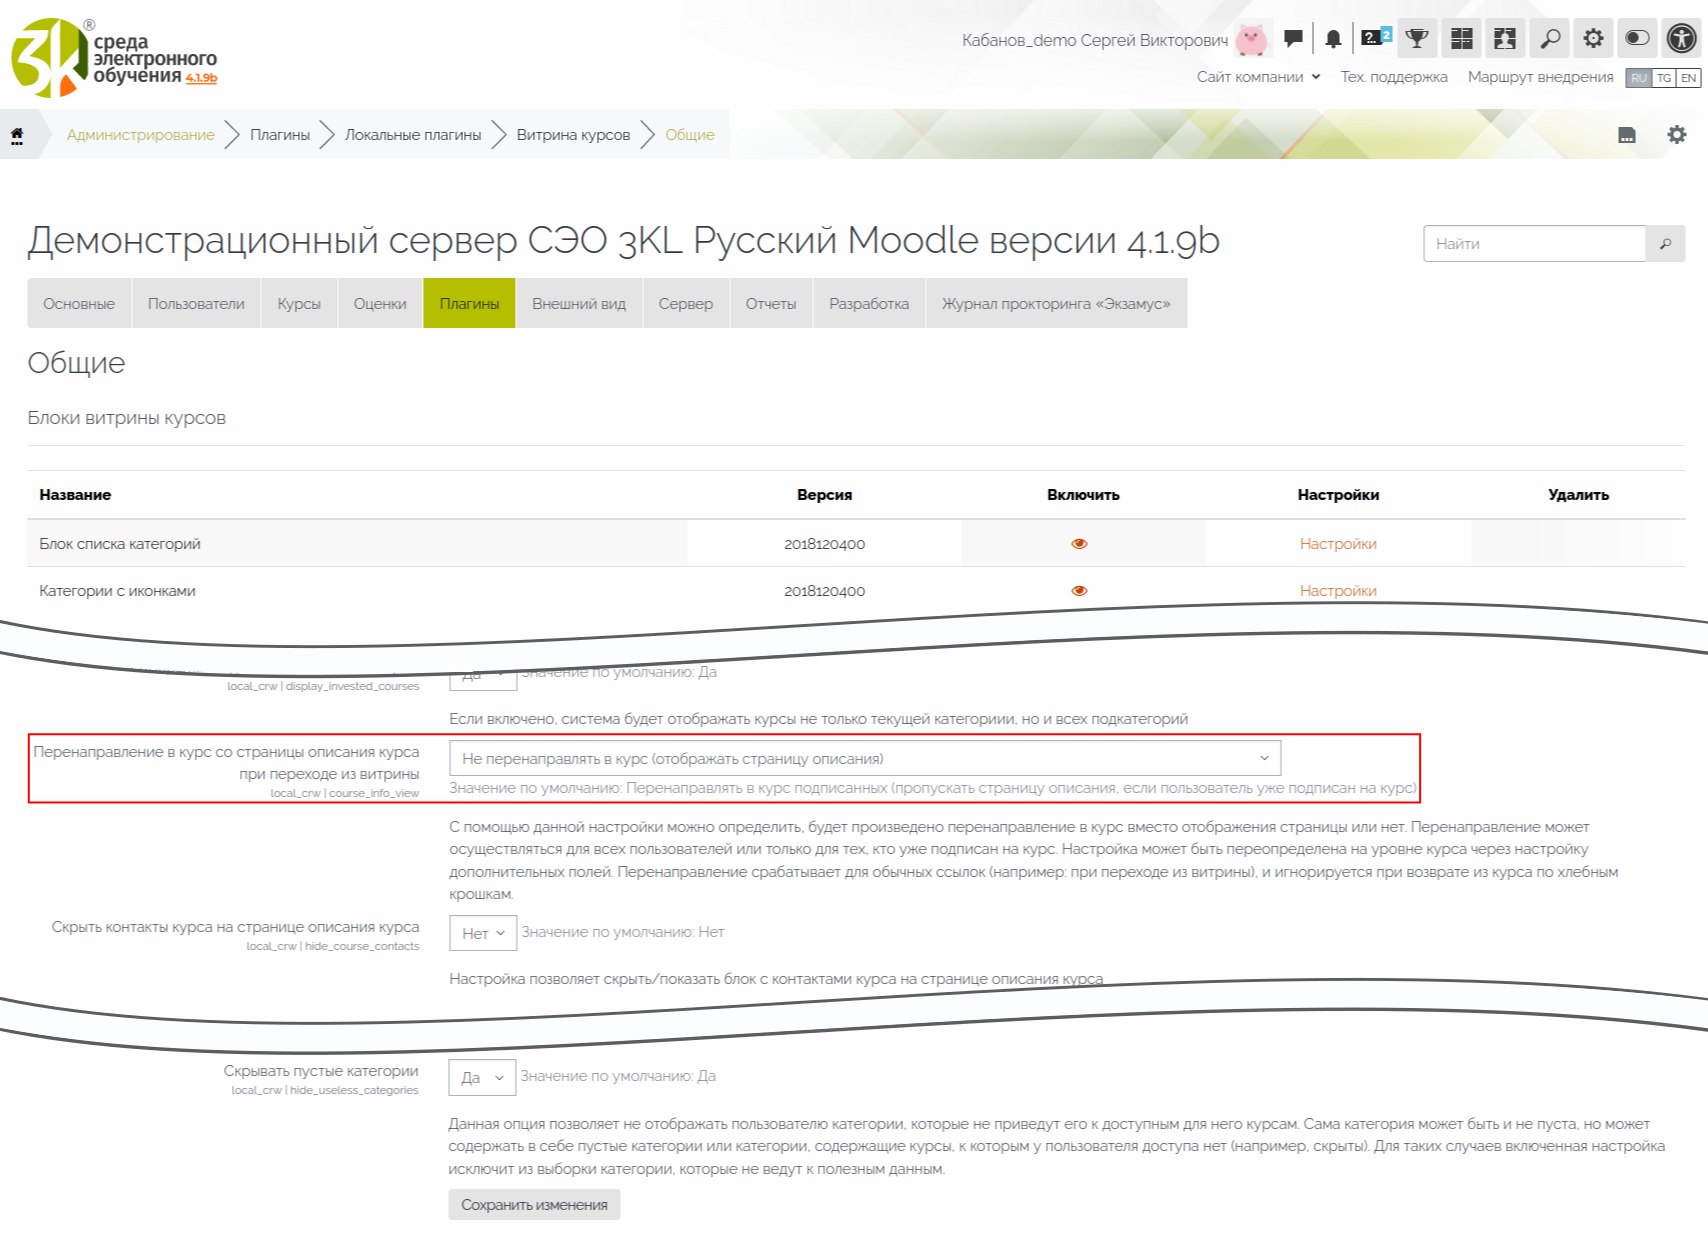The width and height of the screenshot is (1708, 1242).
Task: Toggle eye for Категории с иконками
Action: click(1079, 591)
